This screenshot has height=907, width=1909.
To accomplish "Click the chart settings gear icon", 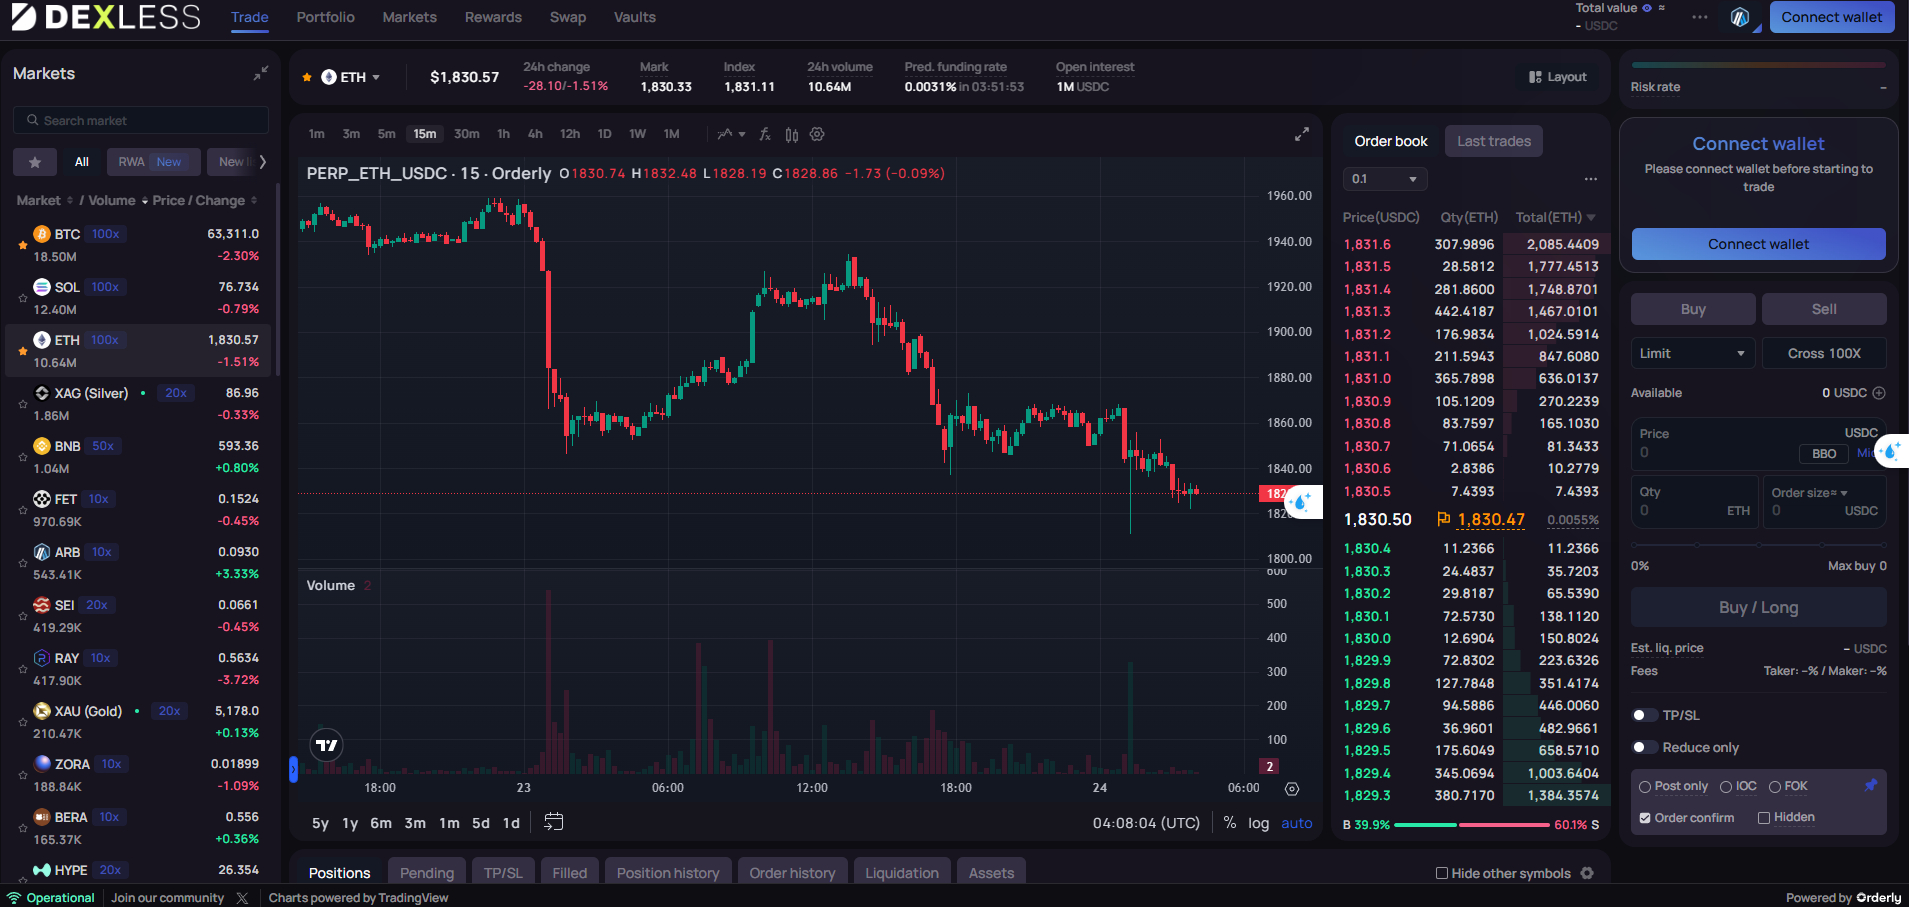I will (x=817, y=134).
